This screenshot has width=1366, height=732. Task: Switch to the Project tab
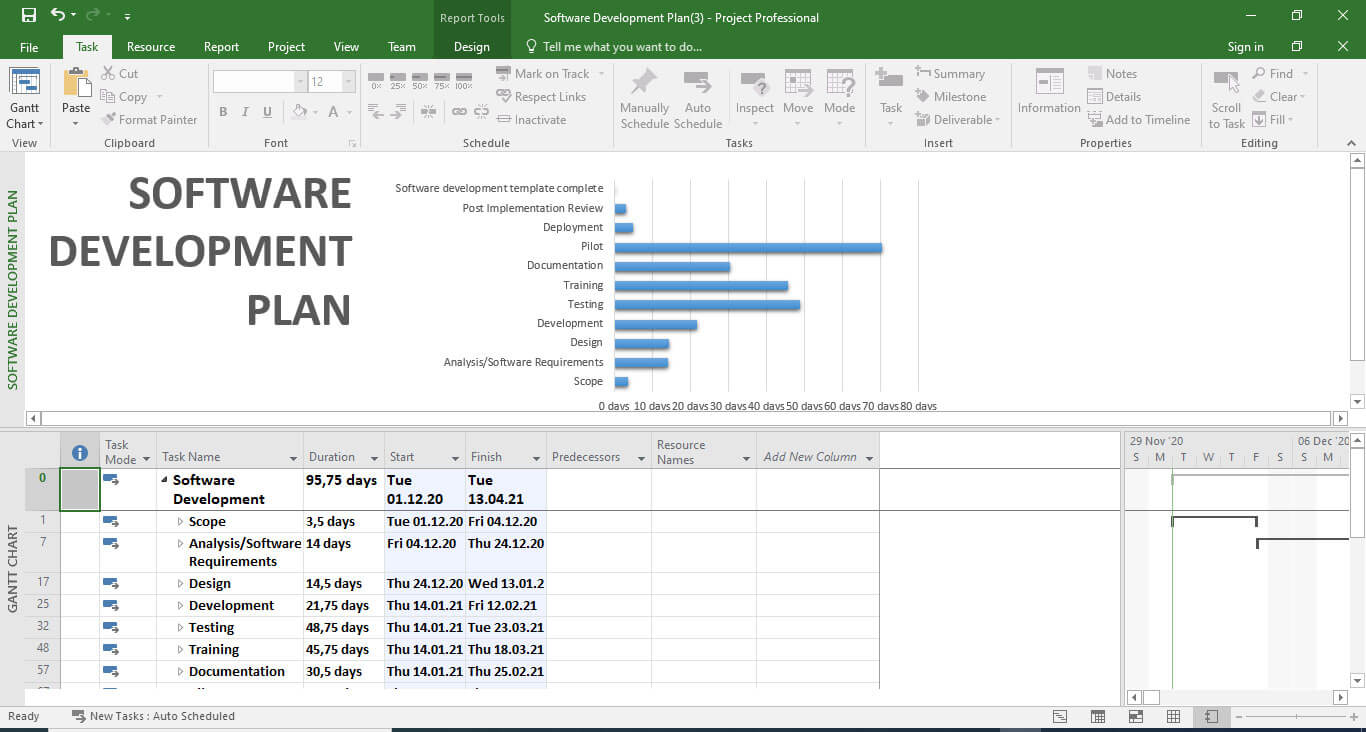pyautogui.click(x=286, y=47)
